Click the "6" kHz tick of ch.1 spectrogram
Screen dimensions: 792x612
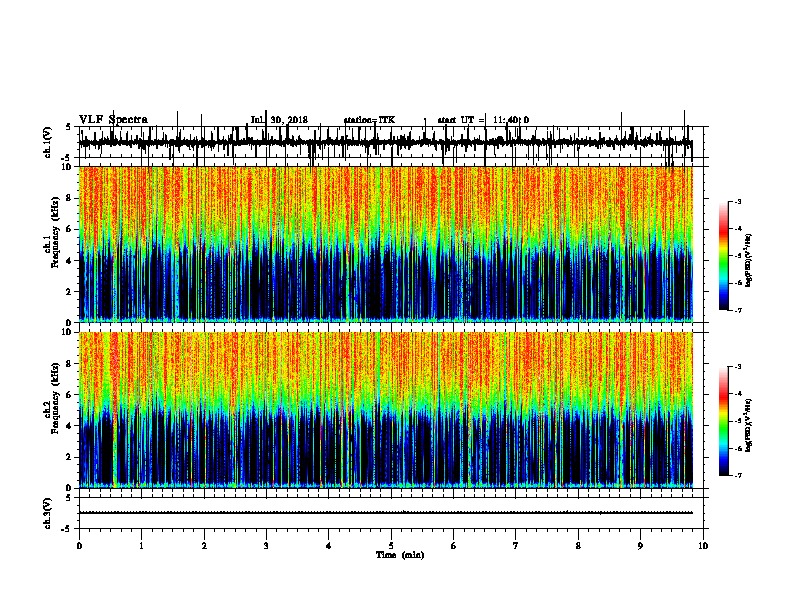click(70, 230)
